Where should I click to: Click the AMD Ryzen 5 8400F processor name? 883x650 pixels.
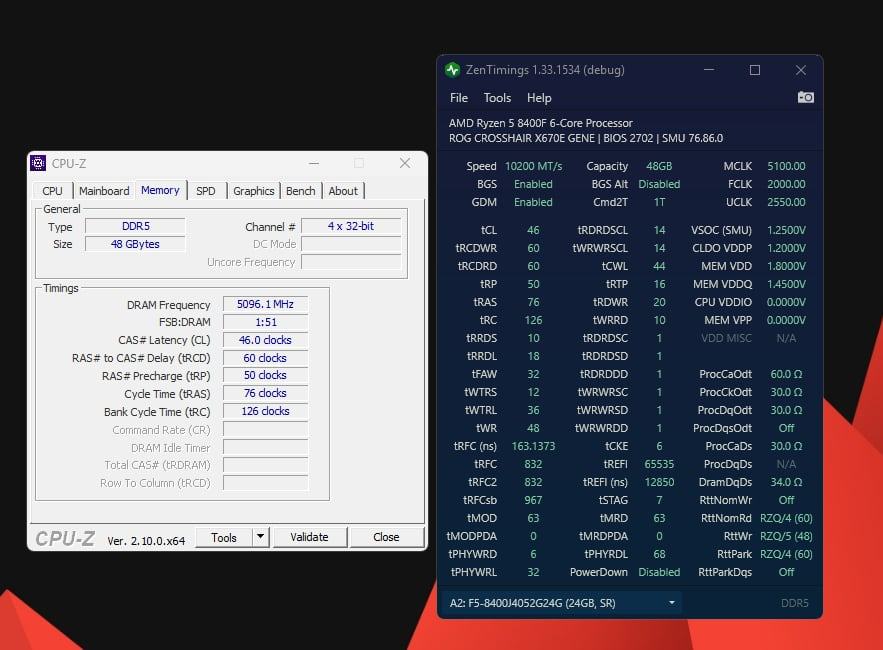[x=541, y=123]
